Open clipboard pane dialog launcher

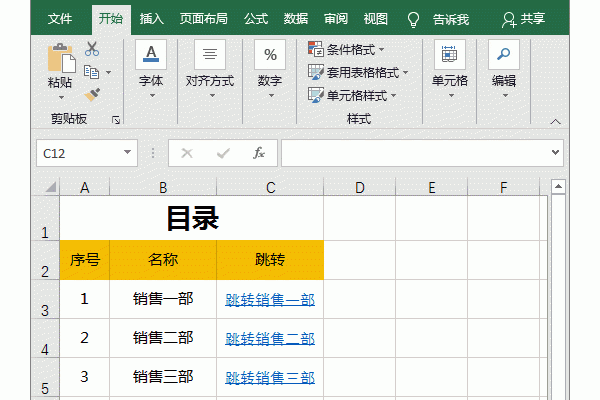coord(116,120)
